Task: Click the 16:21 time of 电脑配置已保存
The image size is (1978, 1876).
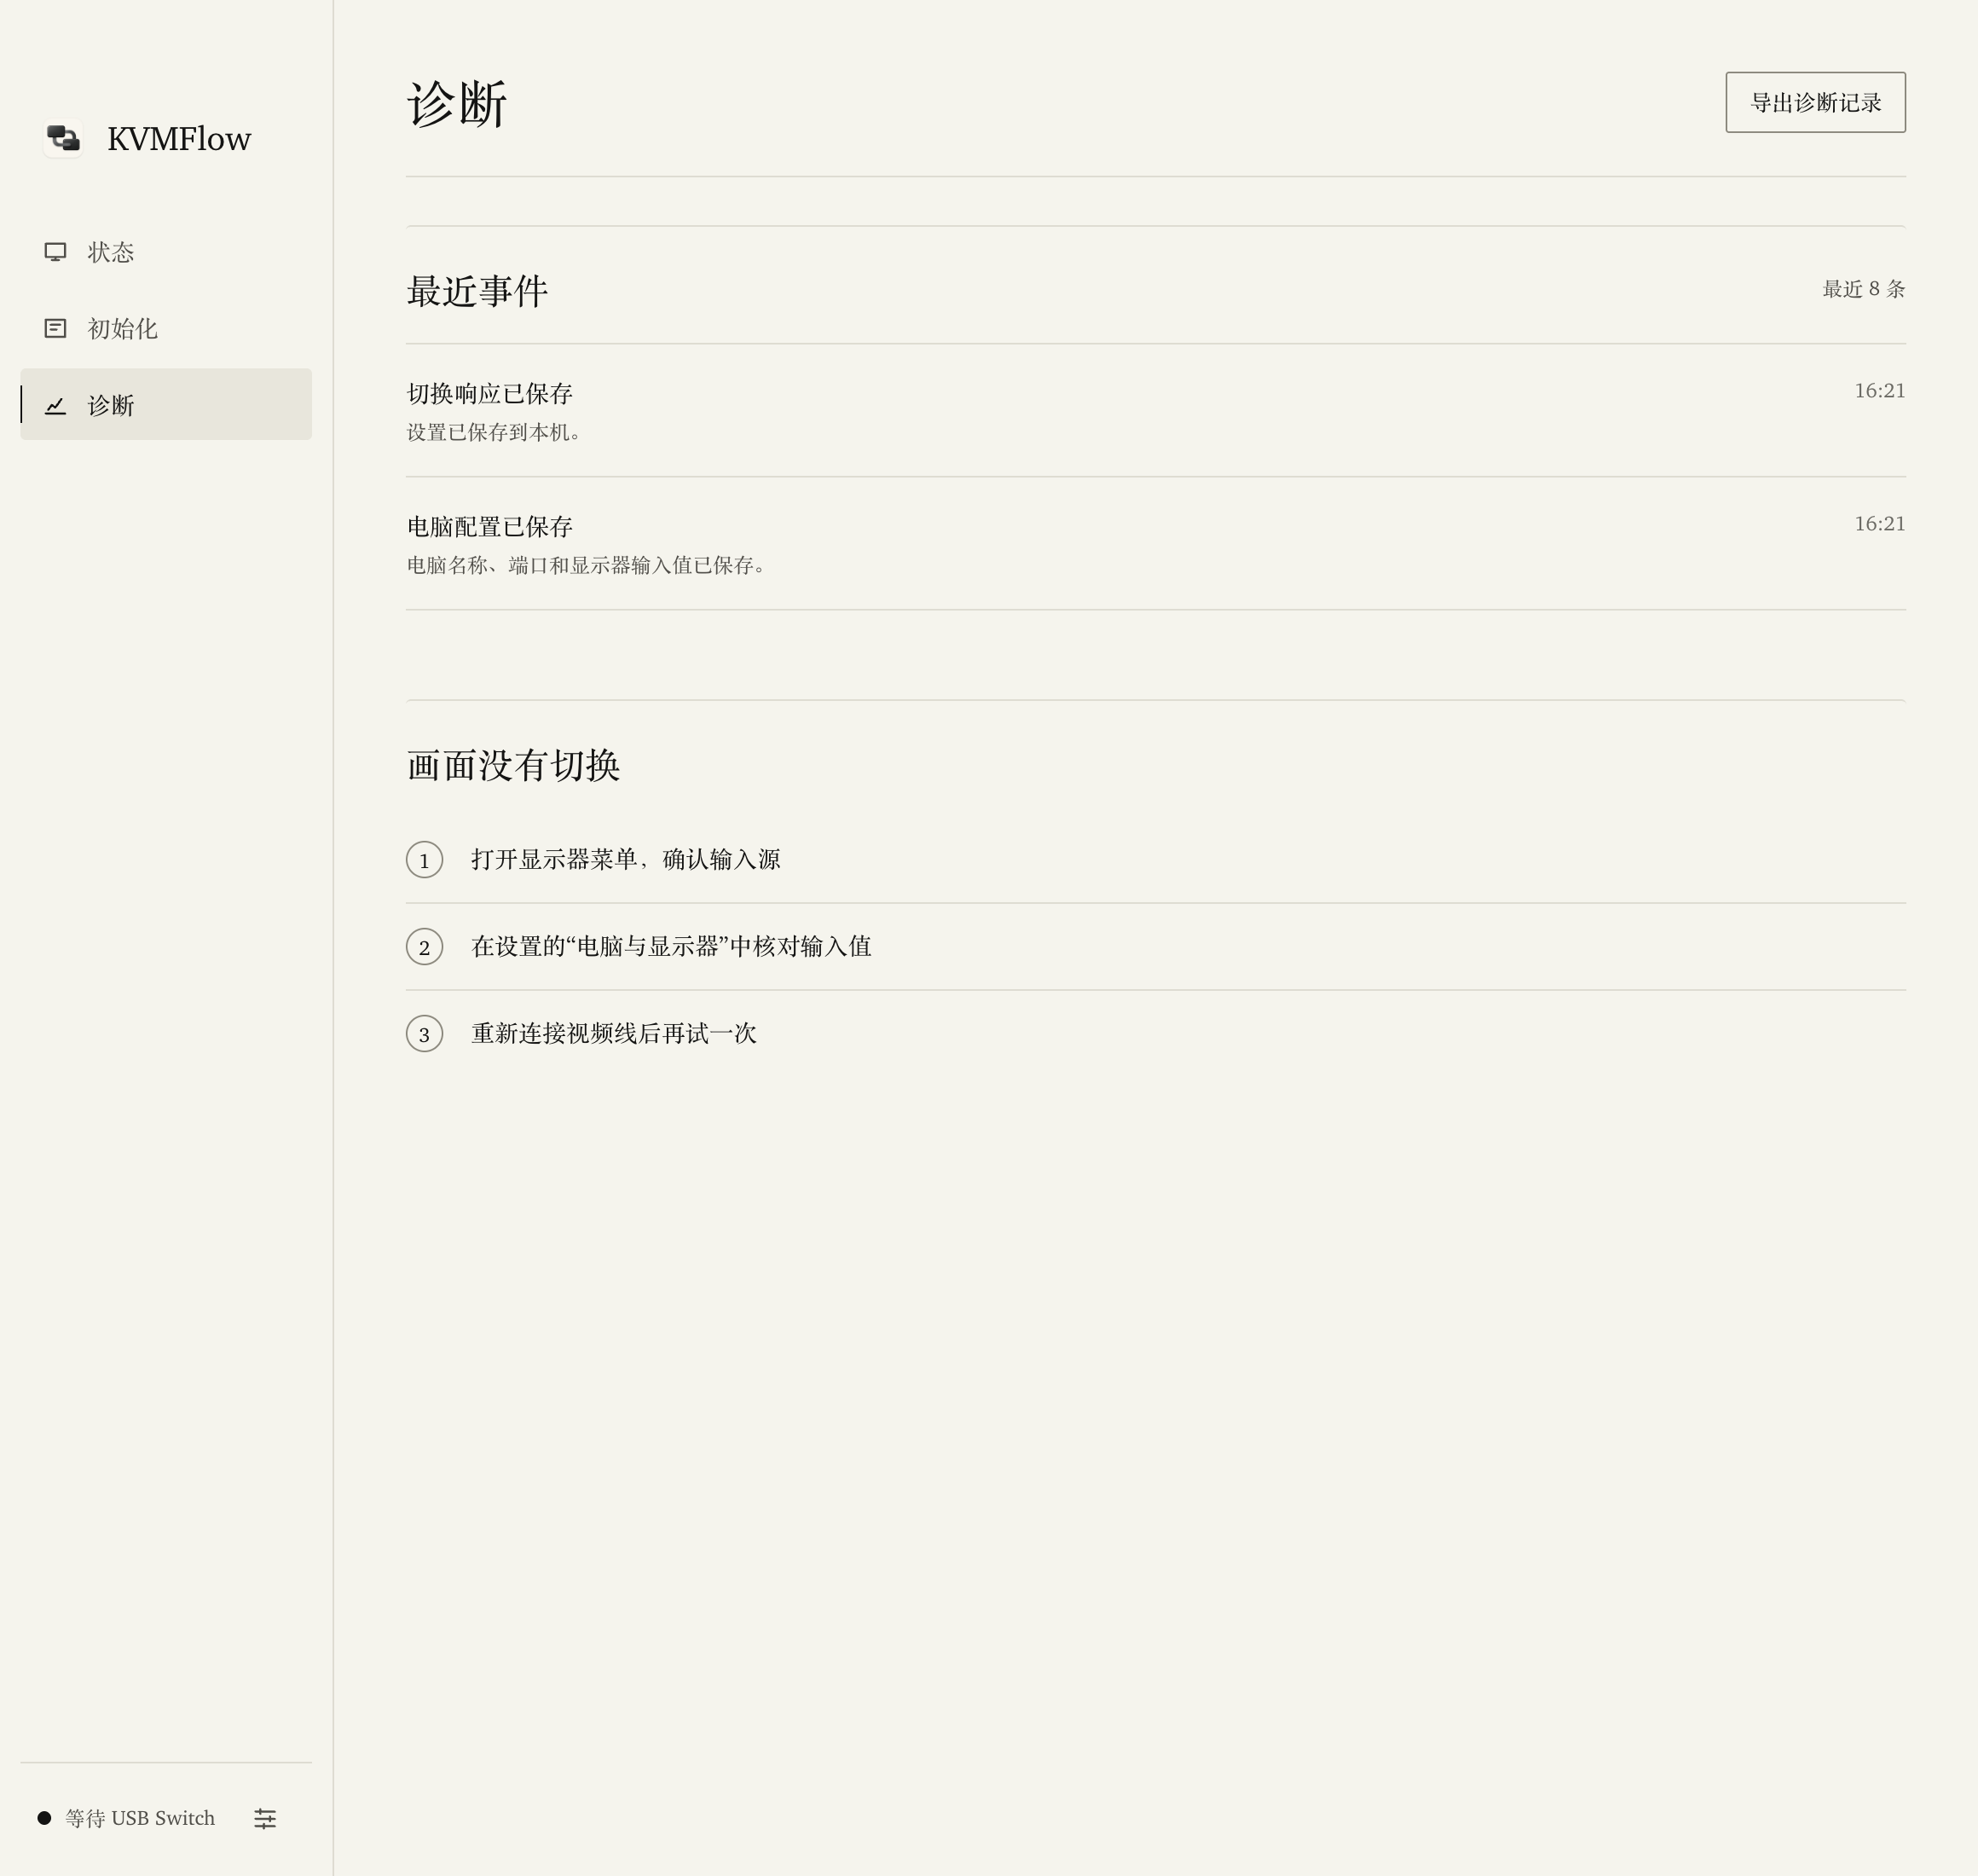Action: pos(1880,524)
